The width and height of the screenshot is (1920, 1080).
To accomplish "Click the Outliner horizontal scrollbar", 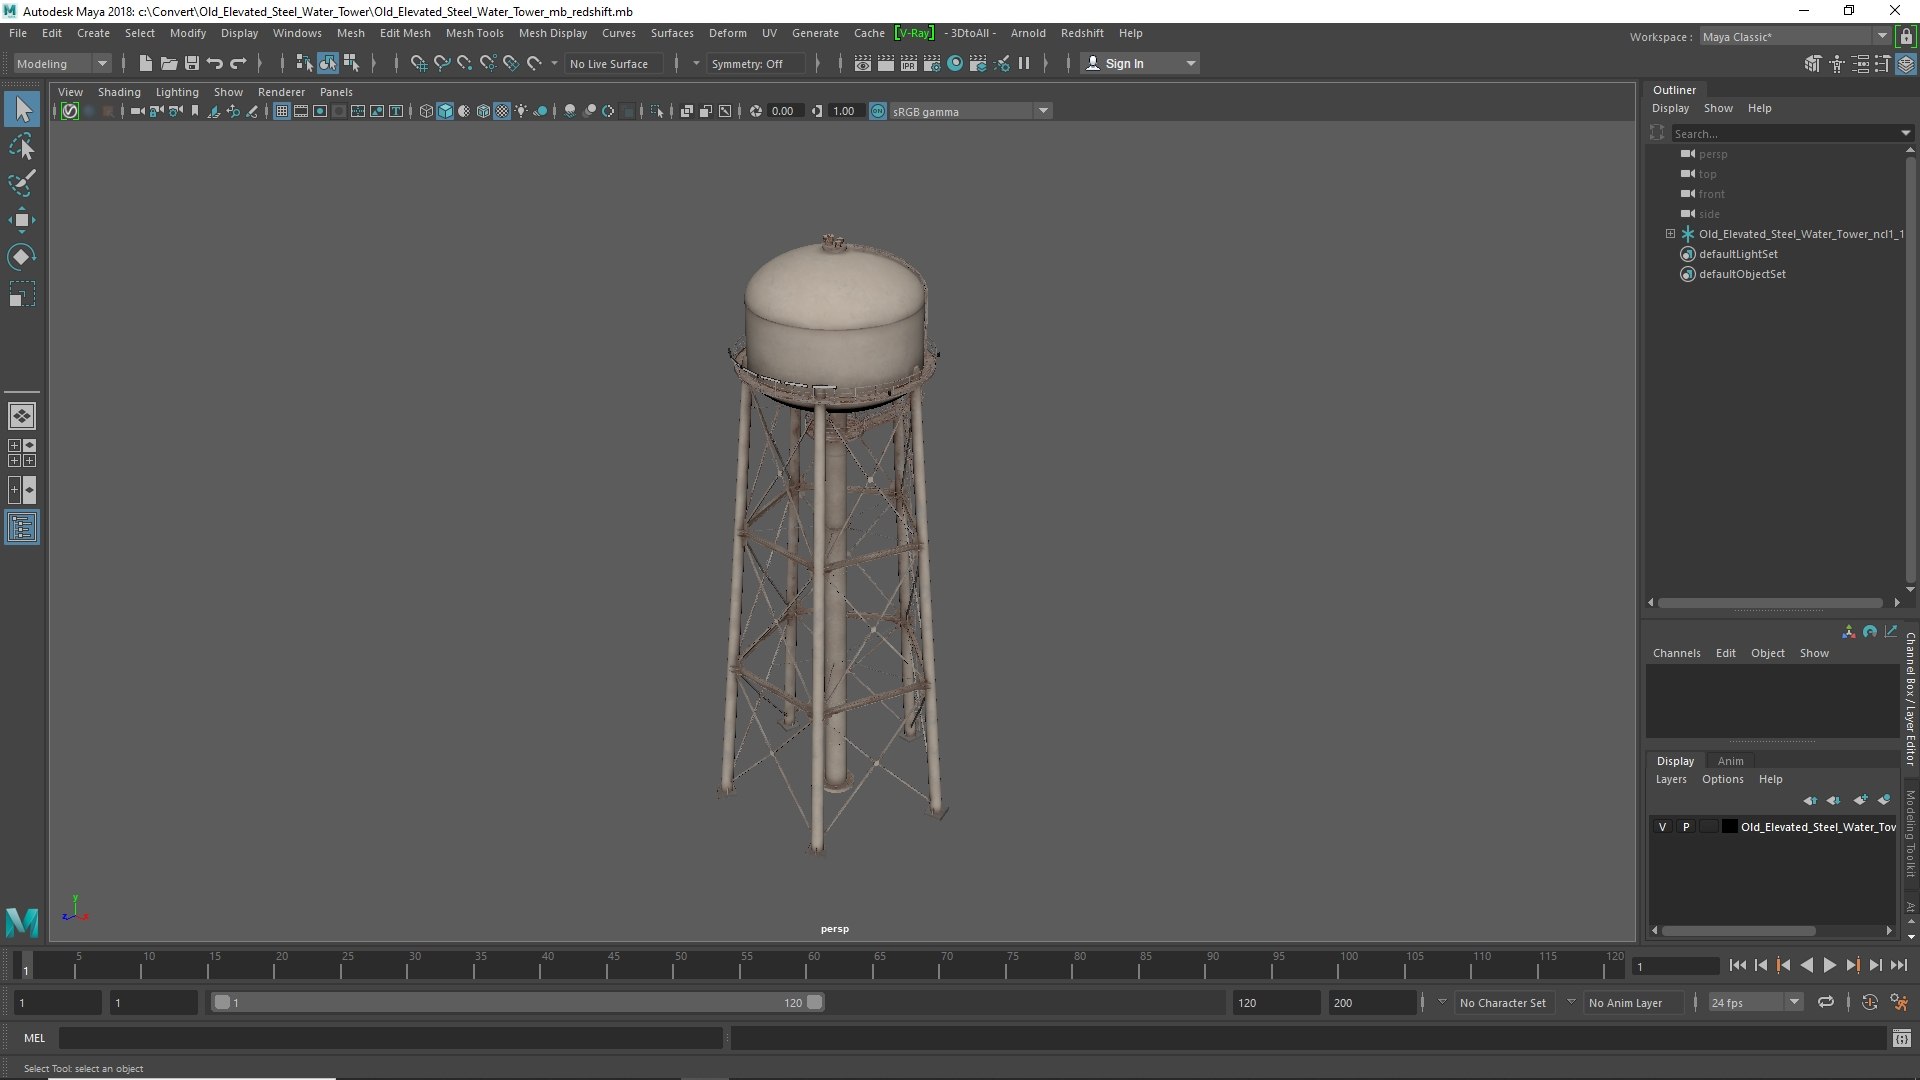I will (1770, 603).
